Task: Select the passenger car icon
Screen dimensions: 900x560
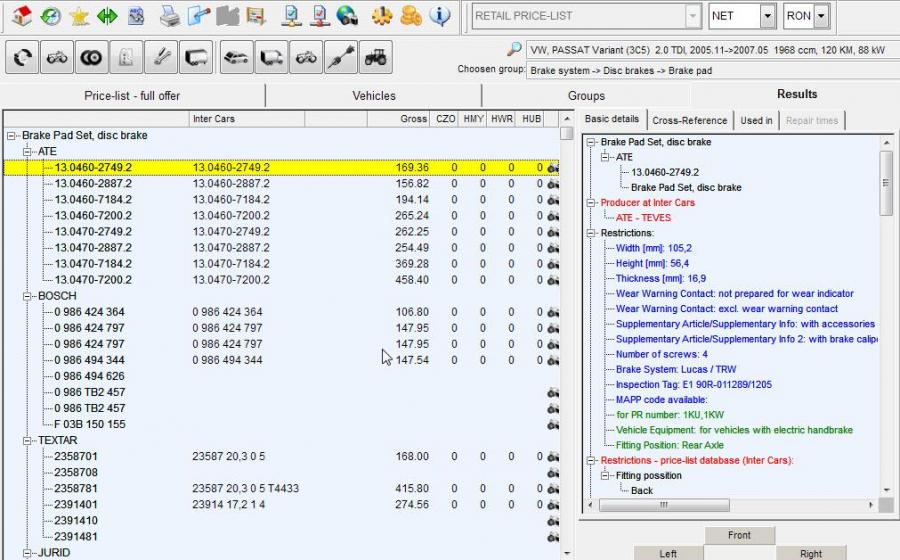Action: (x=236, y=58)
